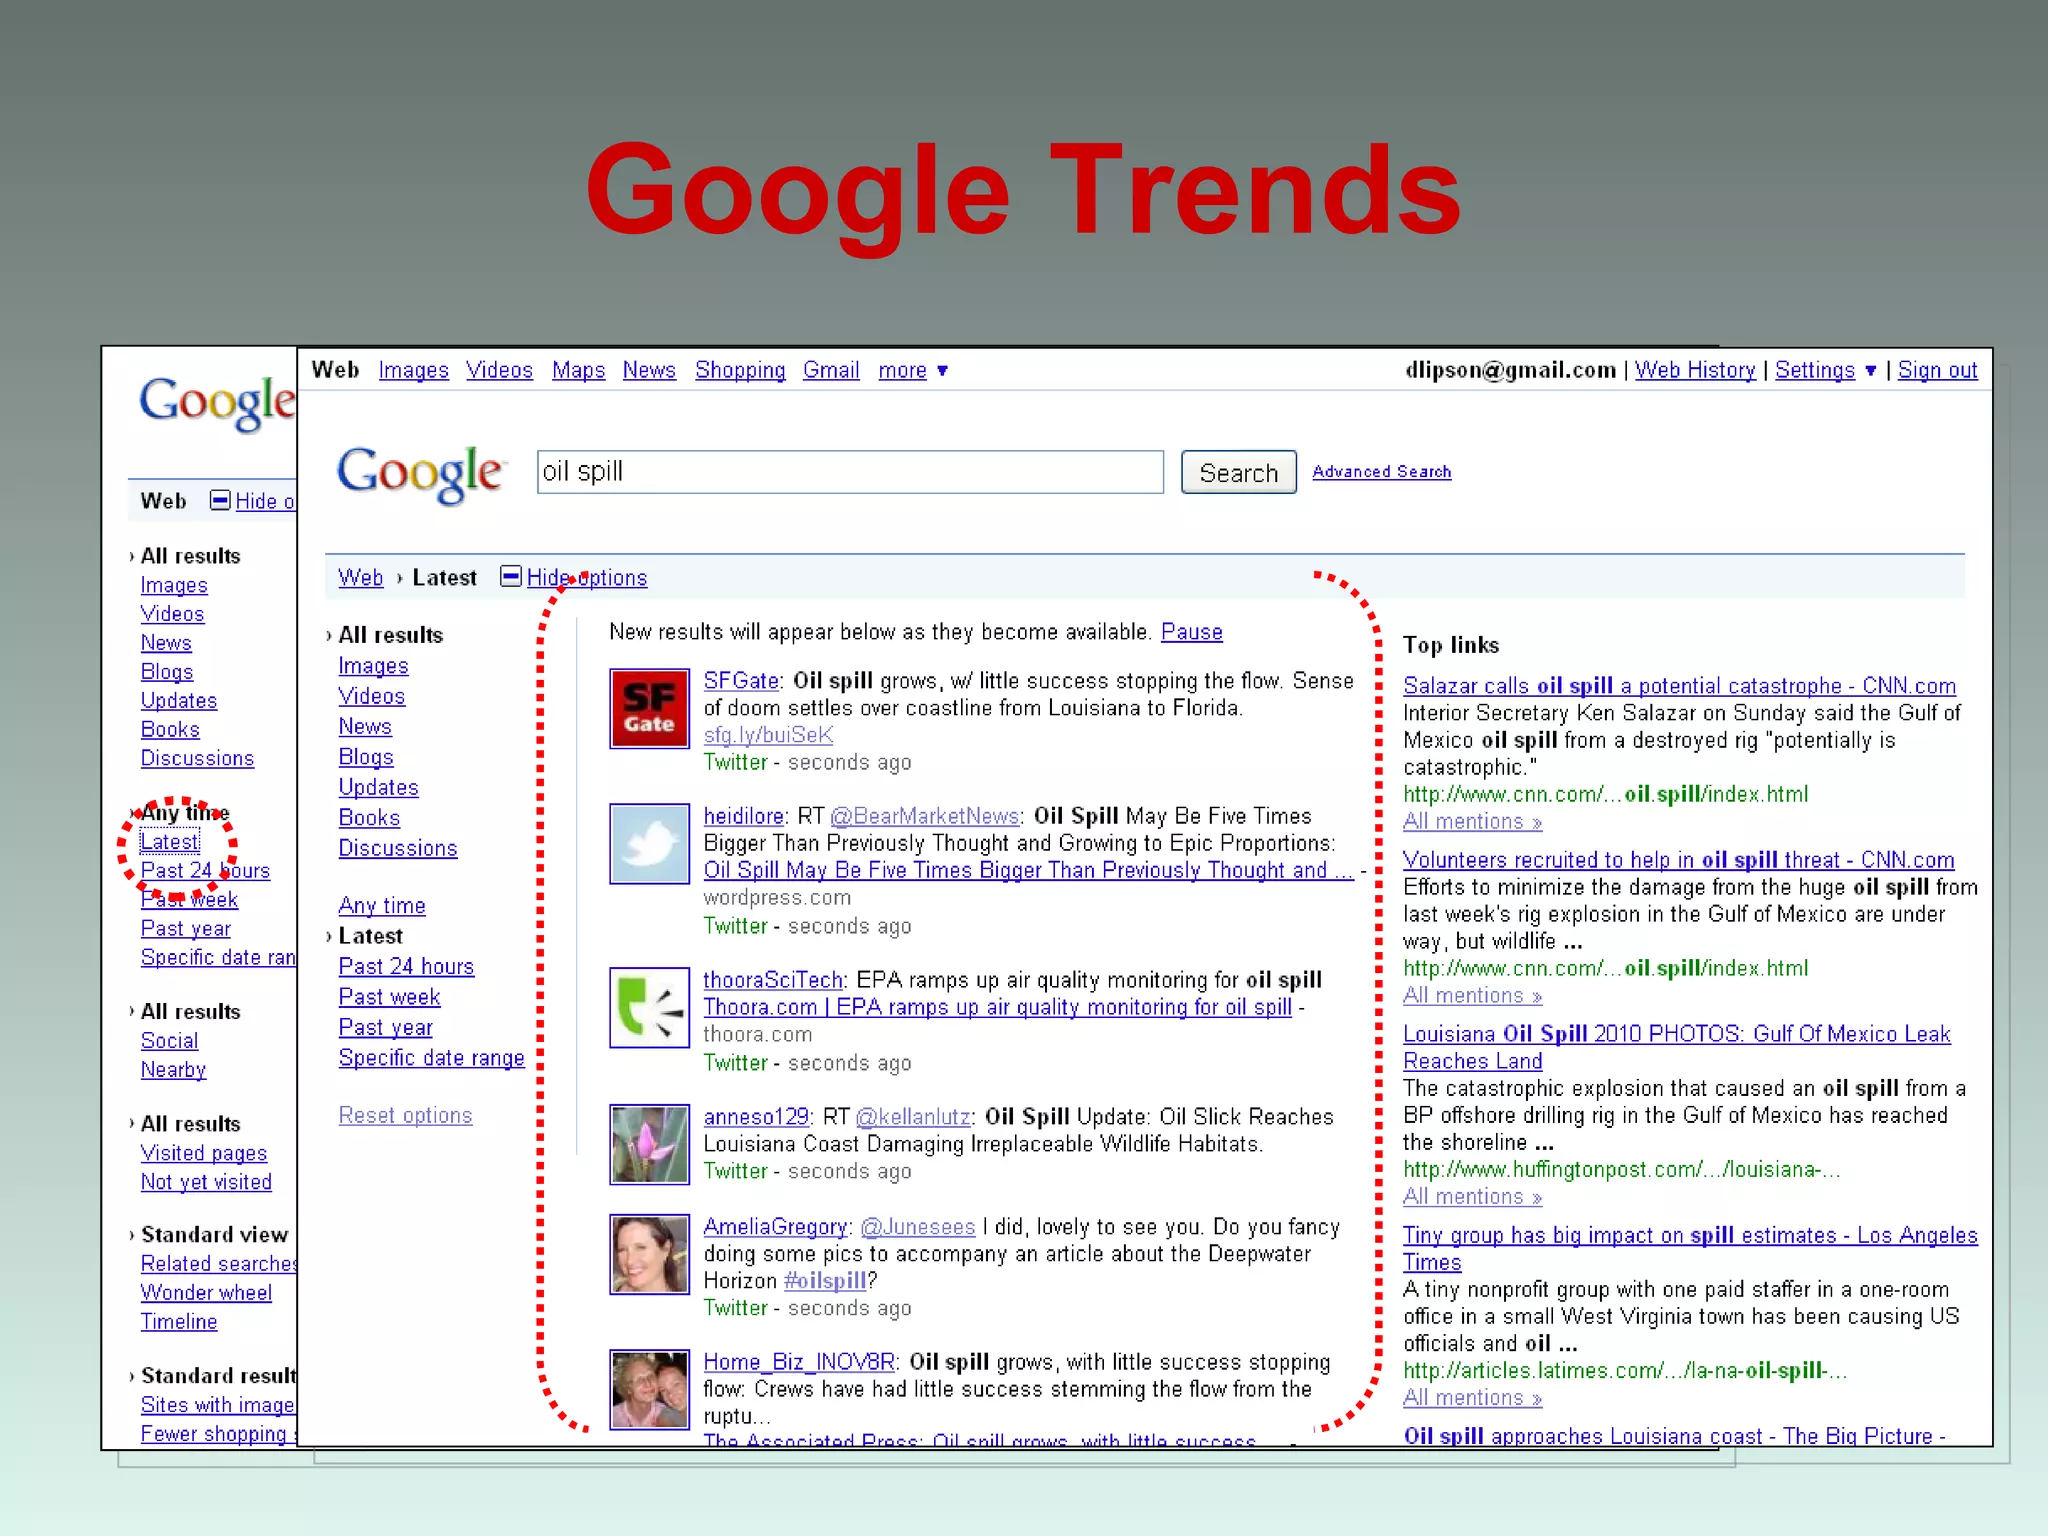Image resolution: width=2048 pixels, height=1536 pixels.
Task: Click the Search button
Action: 1238,472
